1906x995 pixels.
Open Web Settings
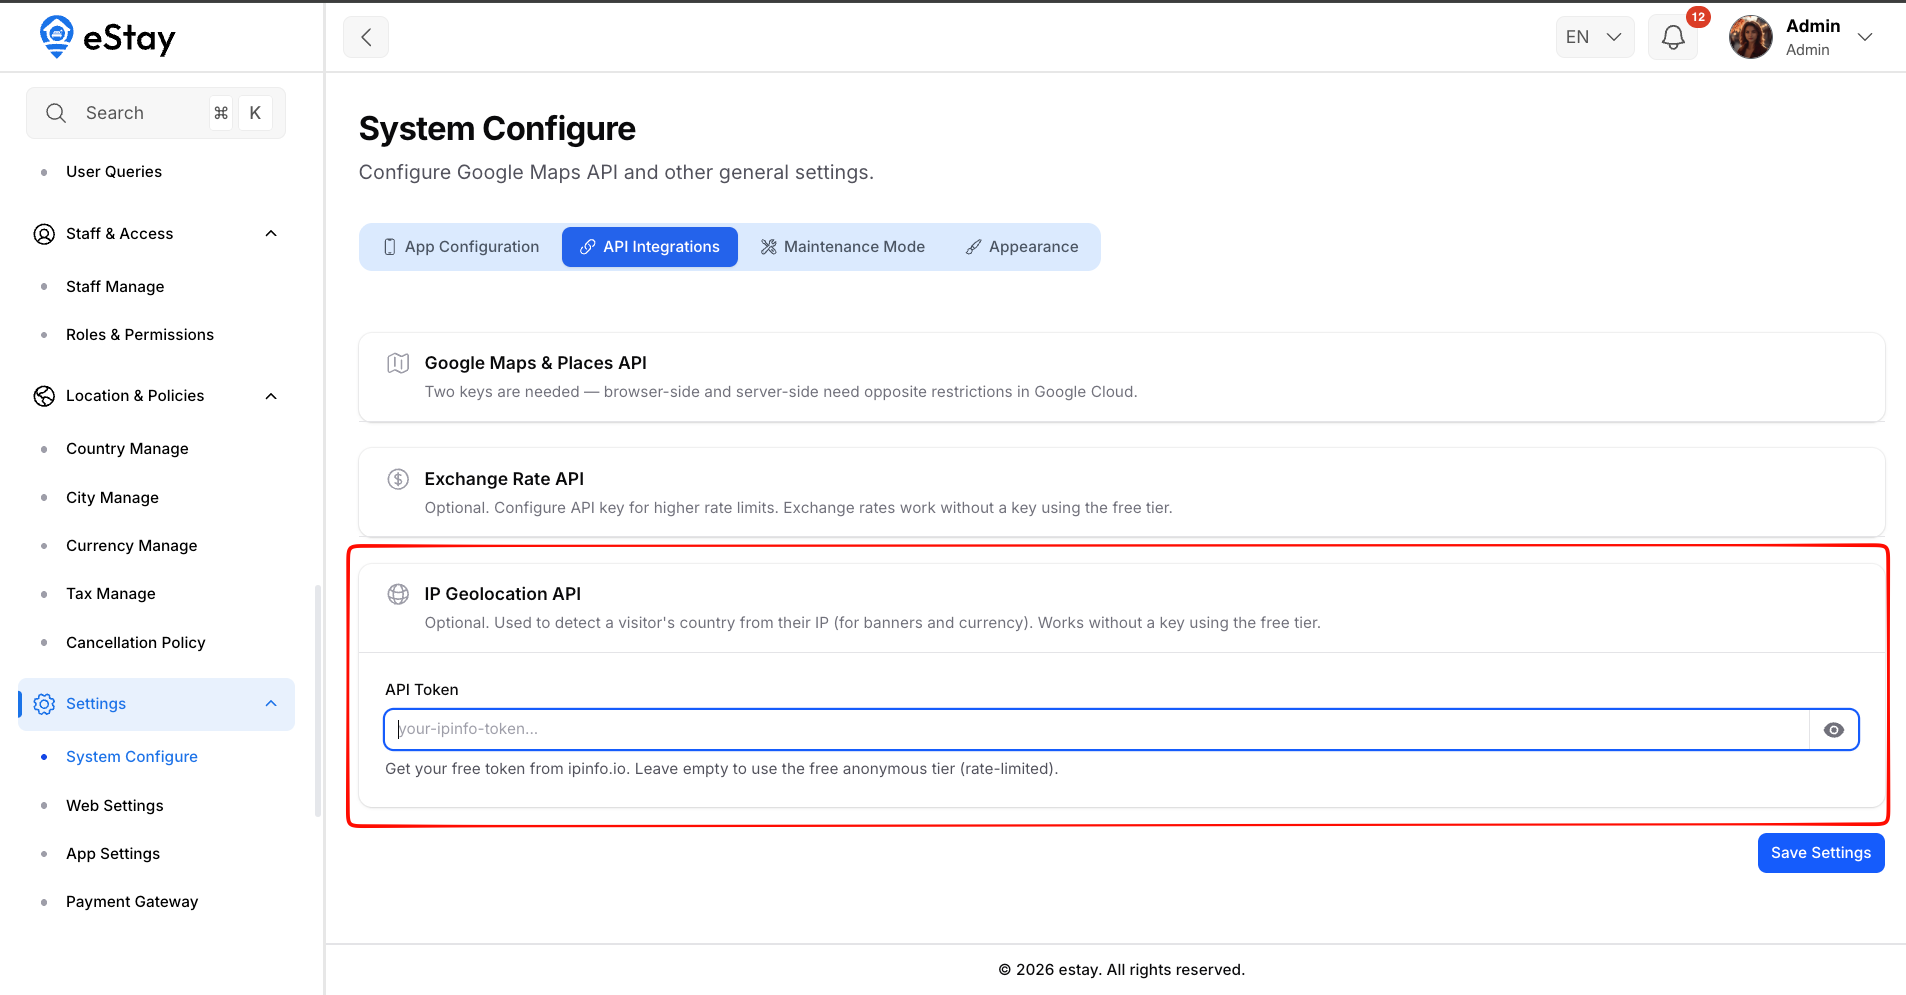(x=115, y=806)
